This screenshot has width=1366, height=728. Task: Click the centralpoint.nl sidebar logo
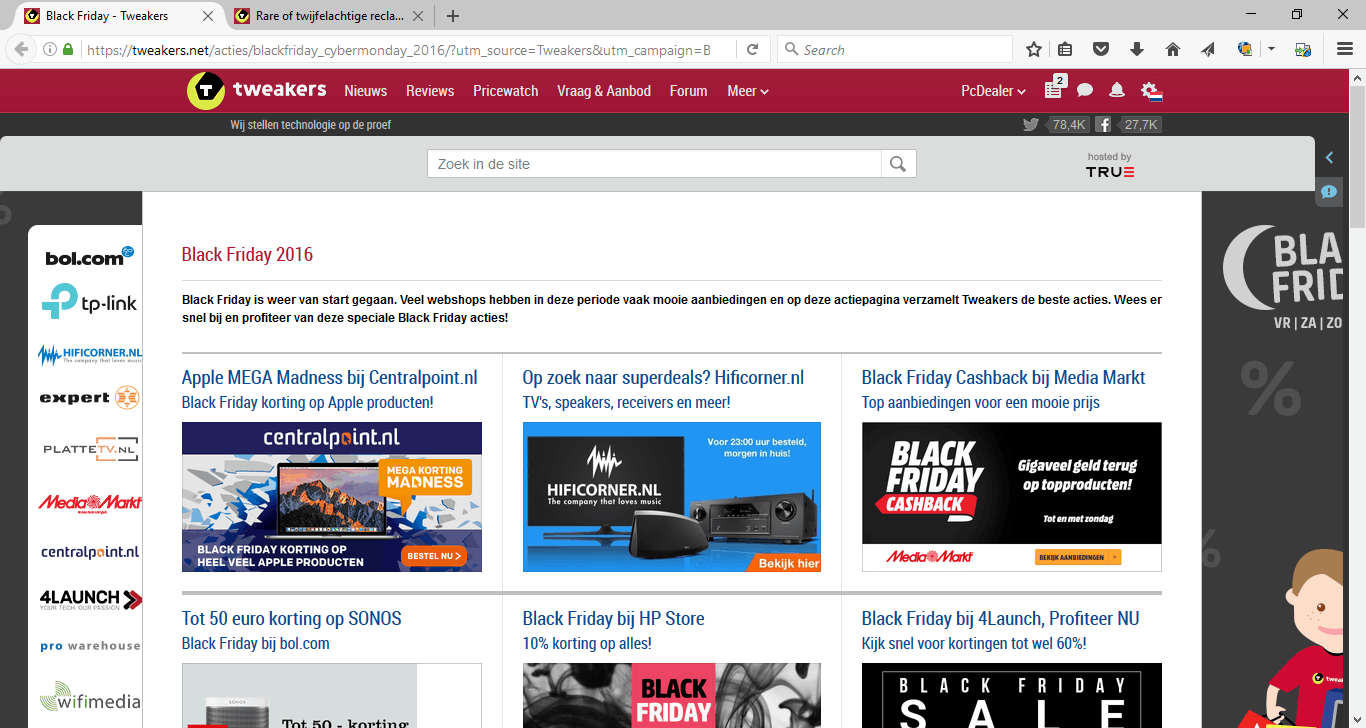90,552
